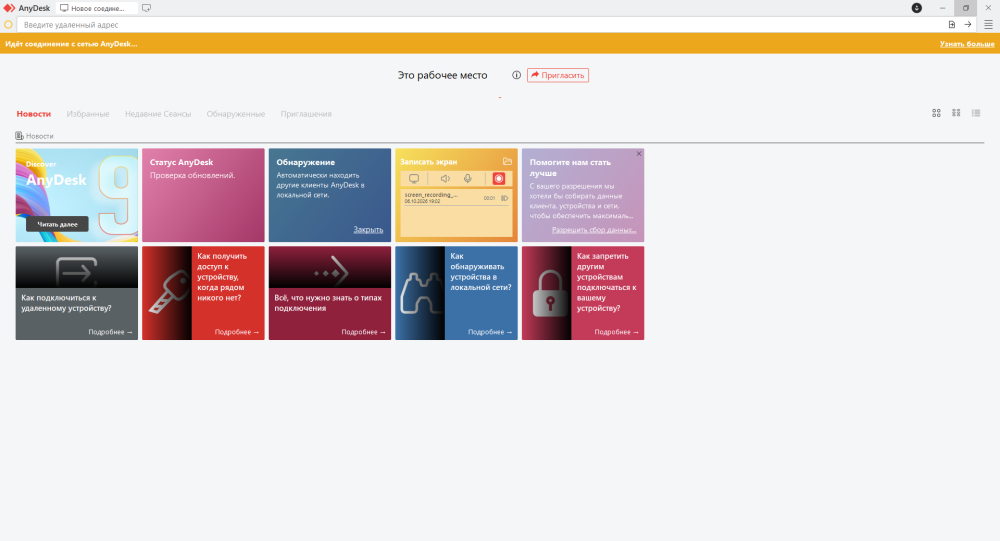Click the file transfer icon in the address bar
Image resolution: width=1000 pixels, height=541 pixels.
952,24
